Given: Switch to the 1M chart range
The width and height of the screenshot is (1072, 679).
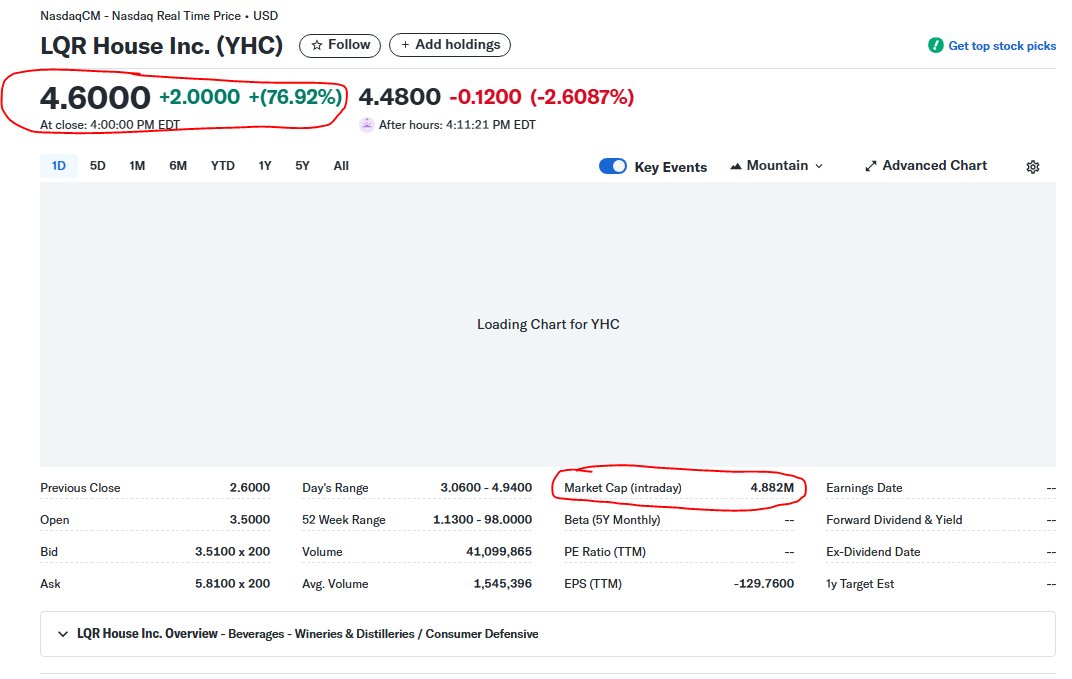Looking at the screenshot, I should coord(137,165).
